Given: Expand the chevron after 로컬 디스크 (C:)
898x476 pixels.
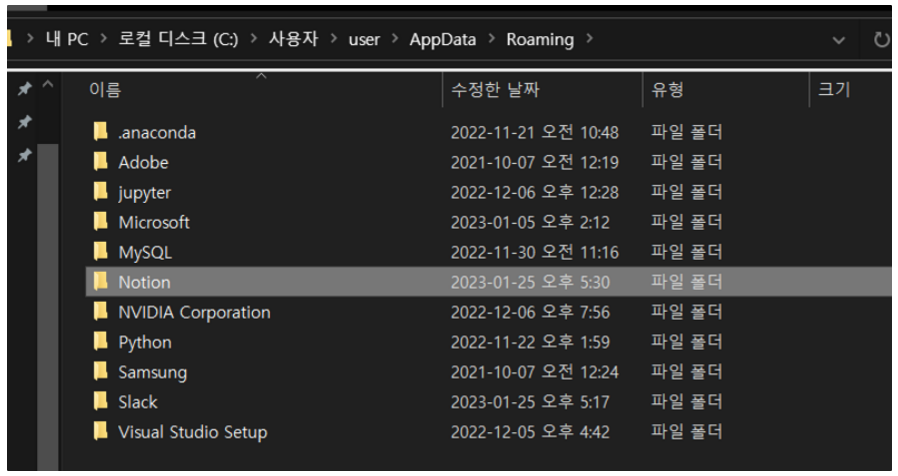Looking at the screenshot, I should coord(254,38).
